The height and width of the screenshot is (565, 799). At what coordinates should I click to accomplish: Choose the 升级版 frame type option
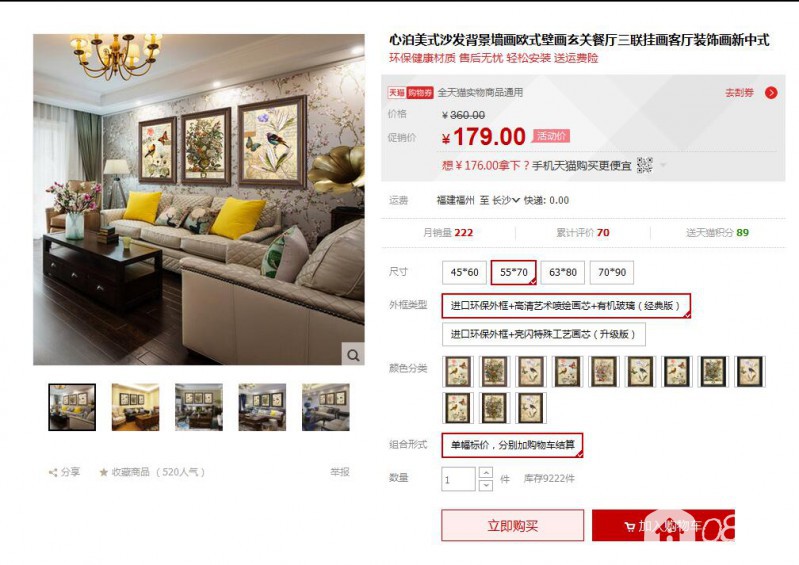[543, 334]
